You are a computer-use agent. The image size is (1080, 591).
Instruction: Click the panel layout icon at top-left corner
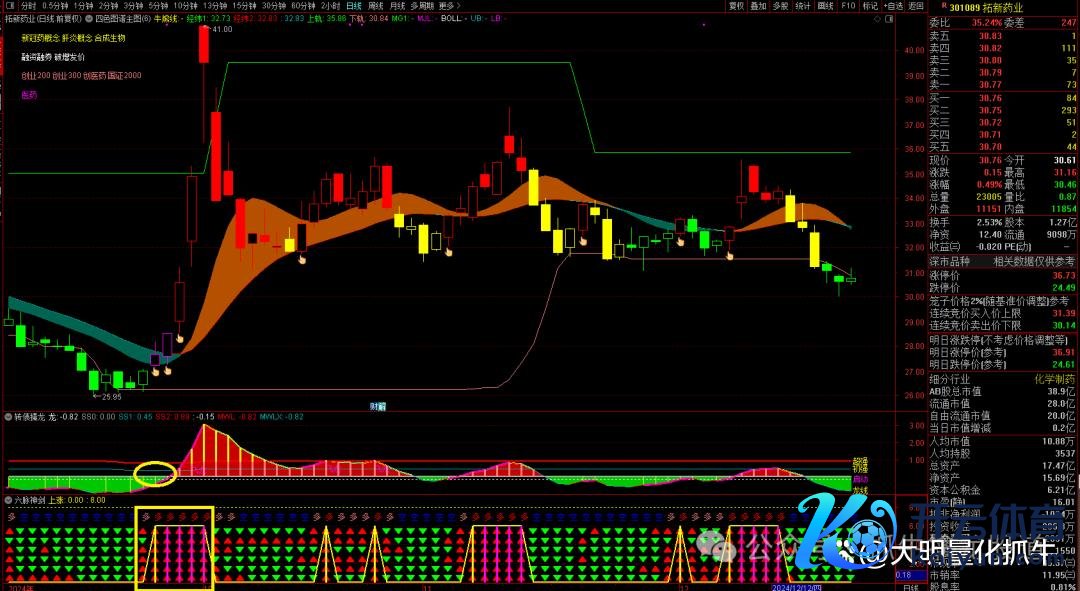tap(8, 5)
